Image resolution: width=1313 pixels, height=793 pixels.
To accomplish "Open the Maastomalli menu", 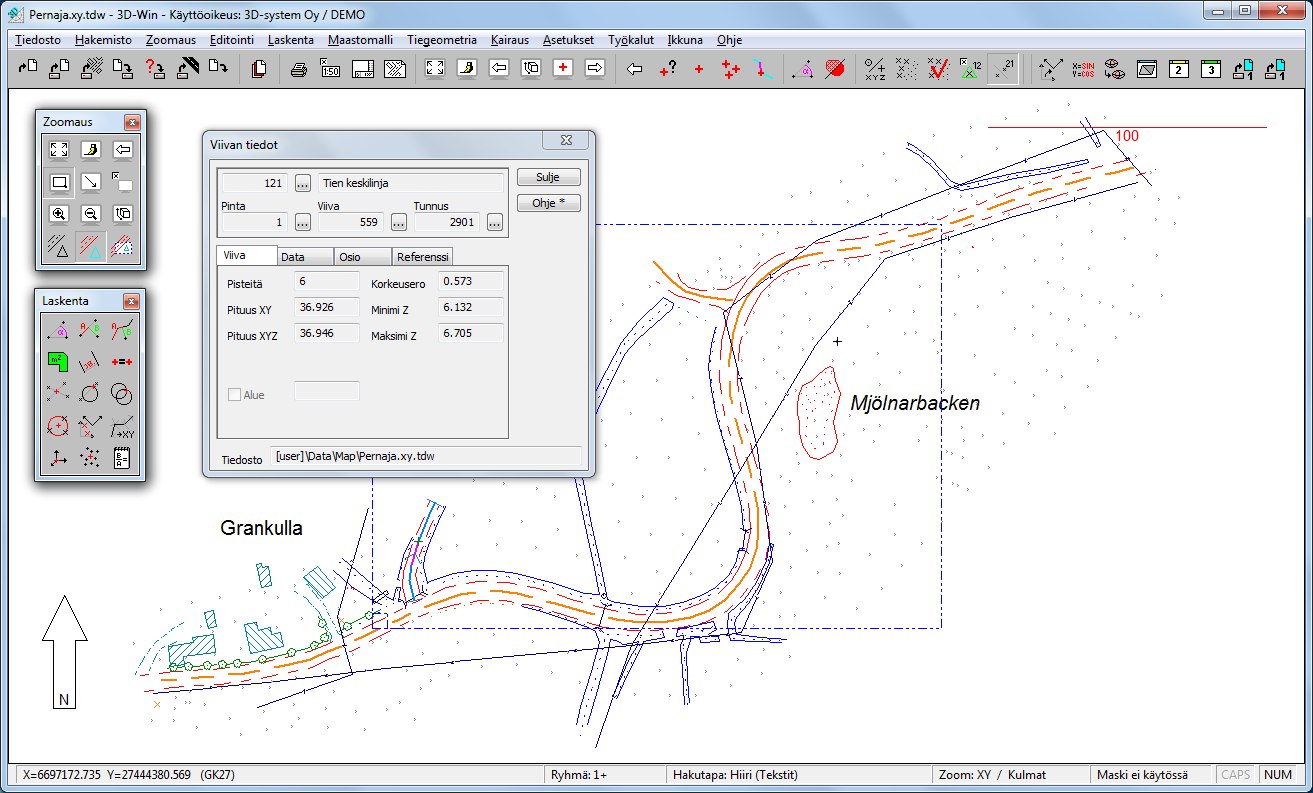I will (x=360, y=41).
